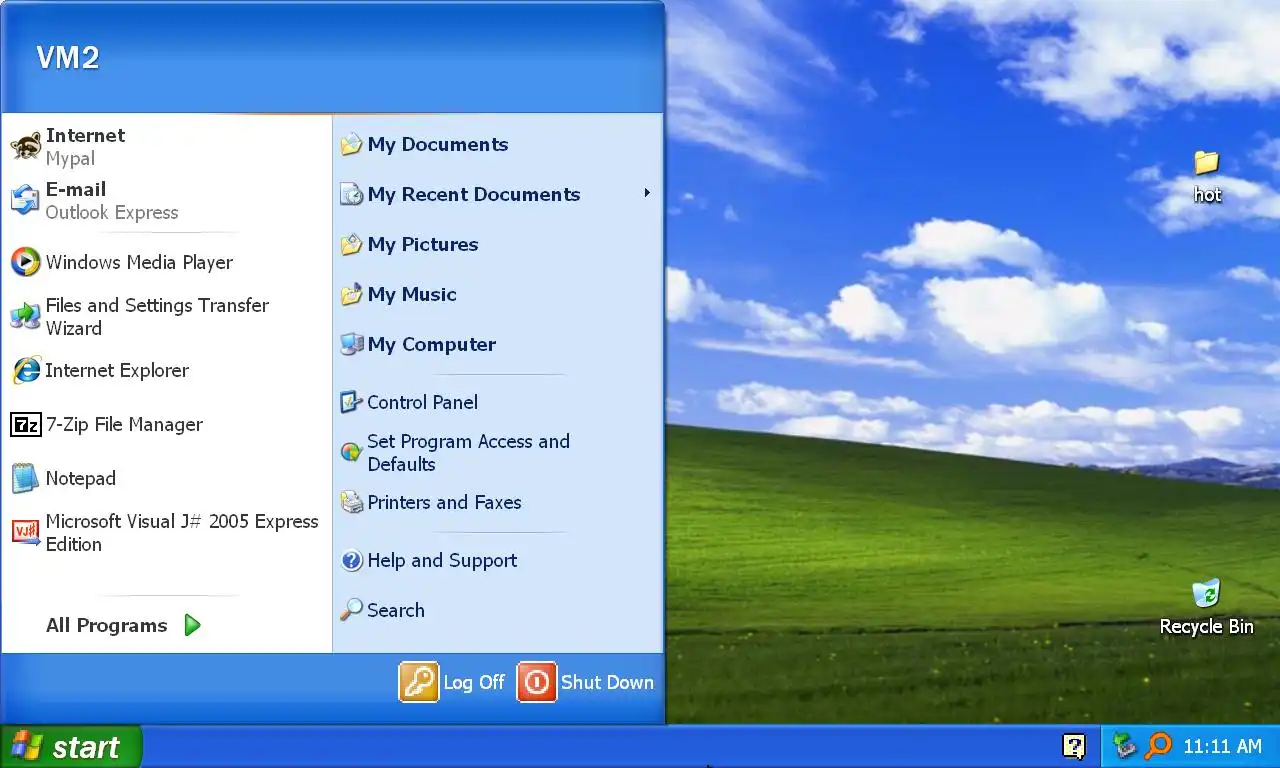Open Mypal Internet browser from Start menu
Viewport: 1280px width, 768px height.
pyautogui.click(x=166, y=147)
